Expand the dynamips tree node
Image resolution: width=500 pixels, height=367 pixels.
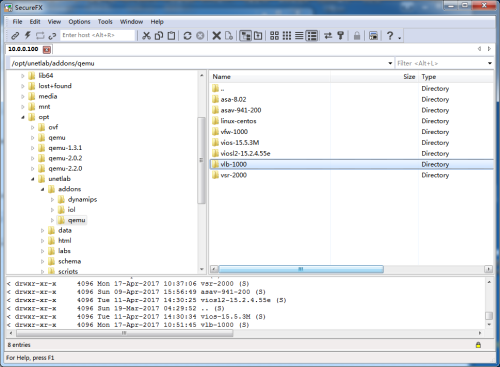52,200
